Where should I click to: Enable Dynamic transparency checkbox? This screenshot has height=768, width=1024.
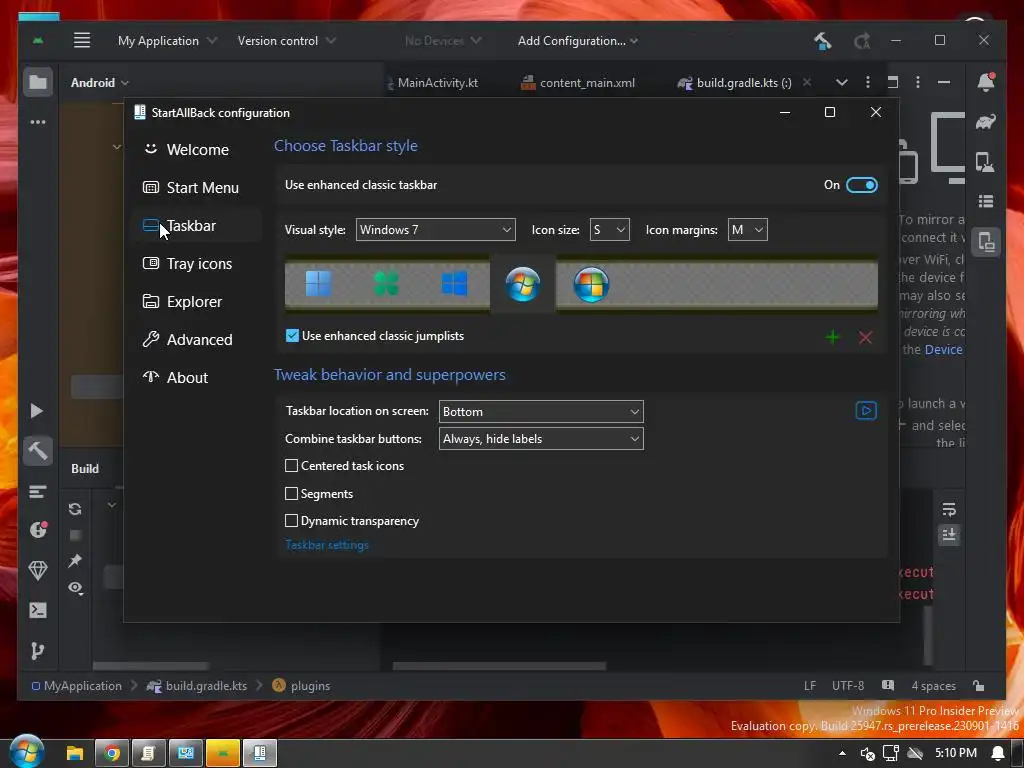291,520
